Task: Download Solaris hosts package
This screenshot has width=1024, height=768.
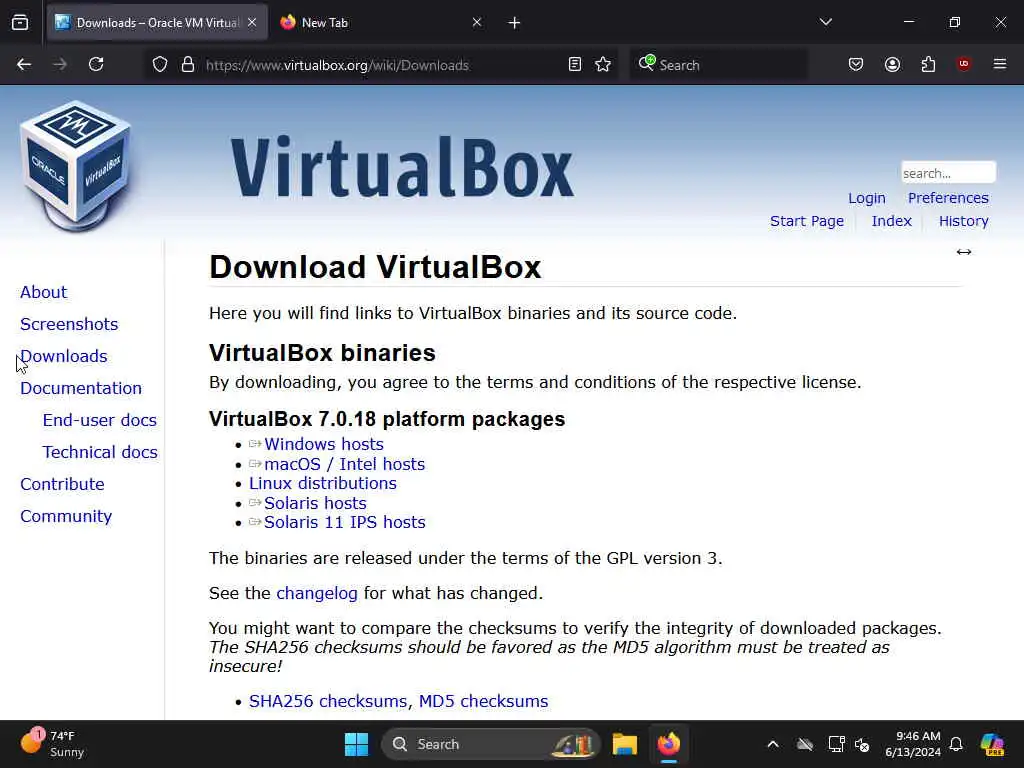Action: pos(315,503)
